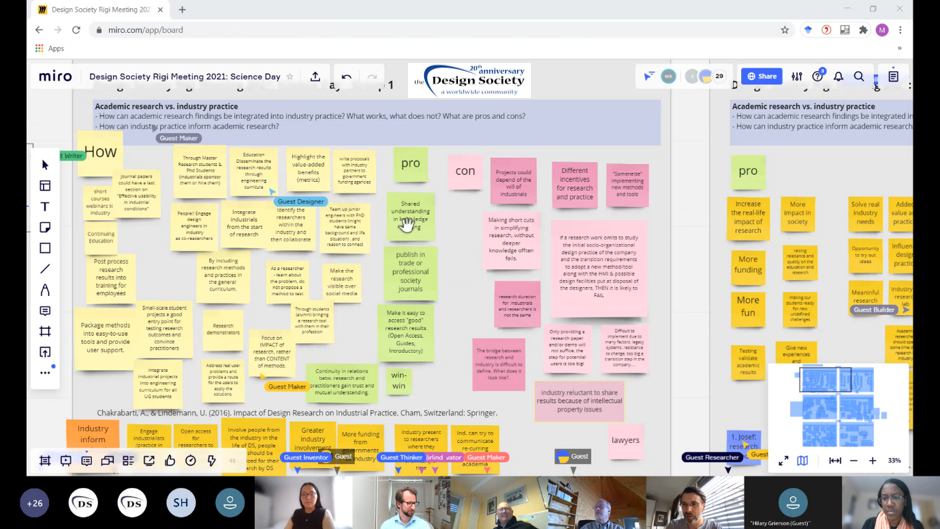940x529 pixels.
Task: Open the Miro home logo
Action: 55,77
